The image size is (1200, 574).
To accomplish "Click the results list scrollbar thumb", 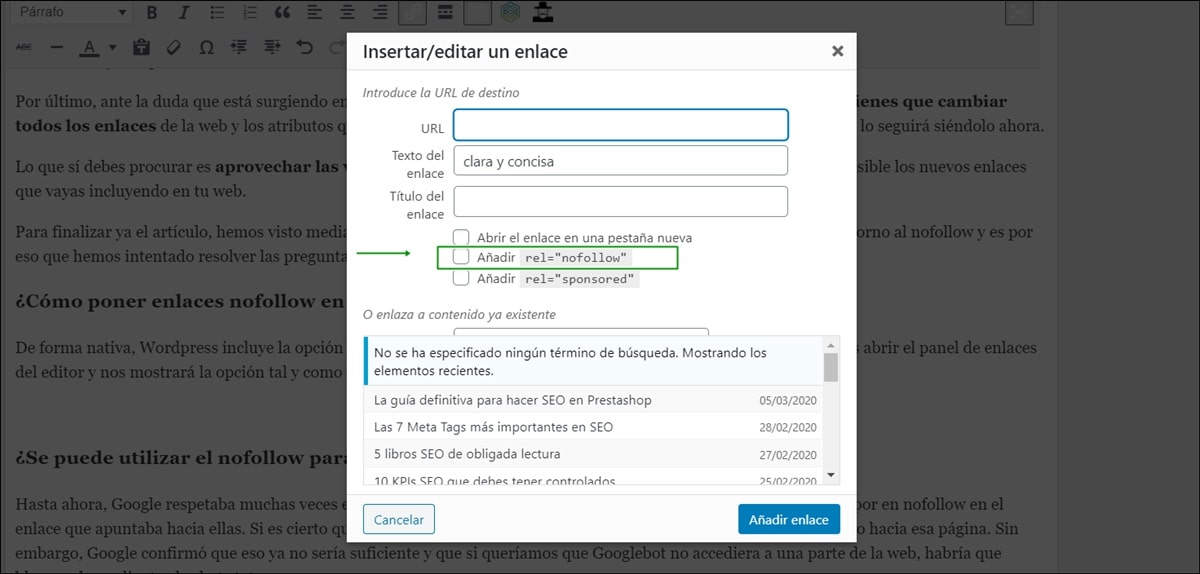I will pyautogui.click(x=831, y=367).
